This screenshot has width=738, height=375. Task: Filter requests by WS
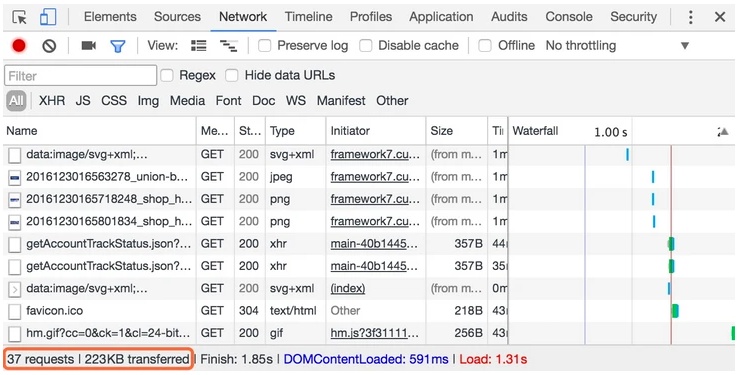(x=296, y=101)
